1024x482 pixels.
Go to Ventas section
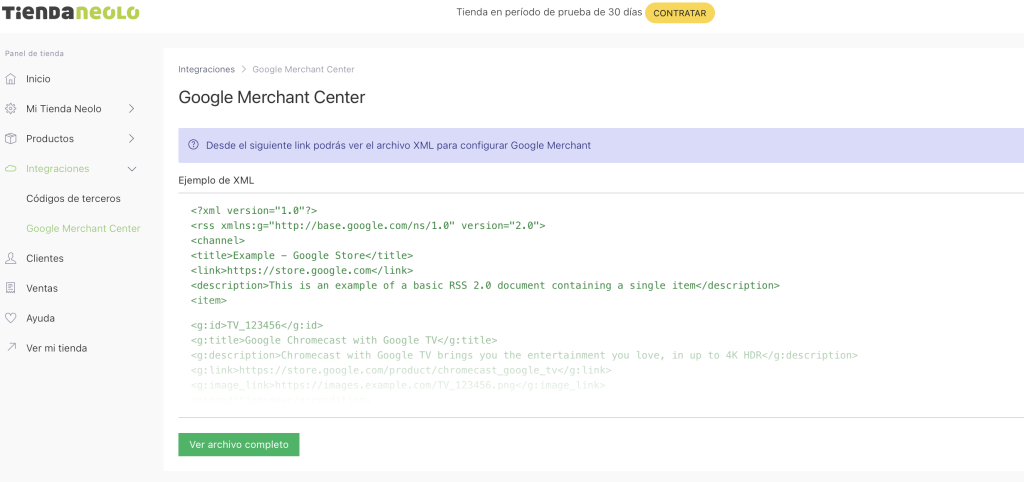click(x=42, y=288)
